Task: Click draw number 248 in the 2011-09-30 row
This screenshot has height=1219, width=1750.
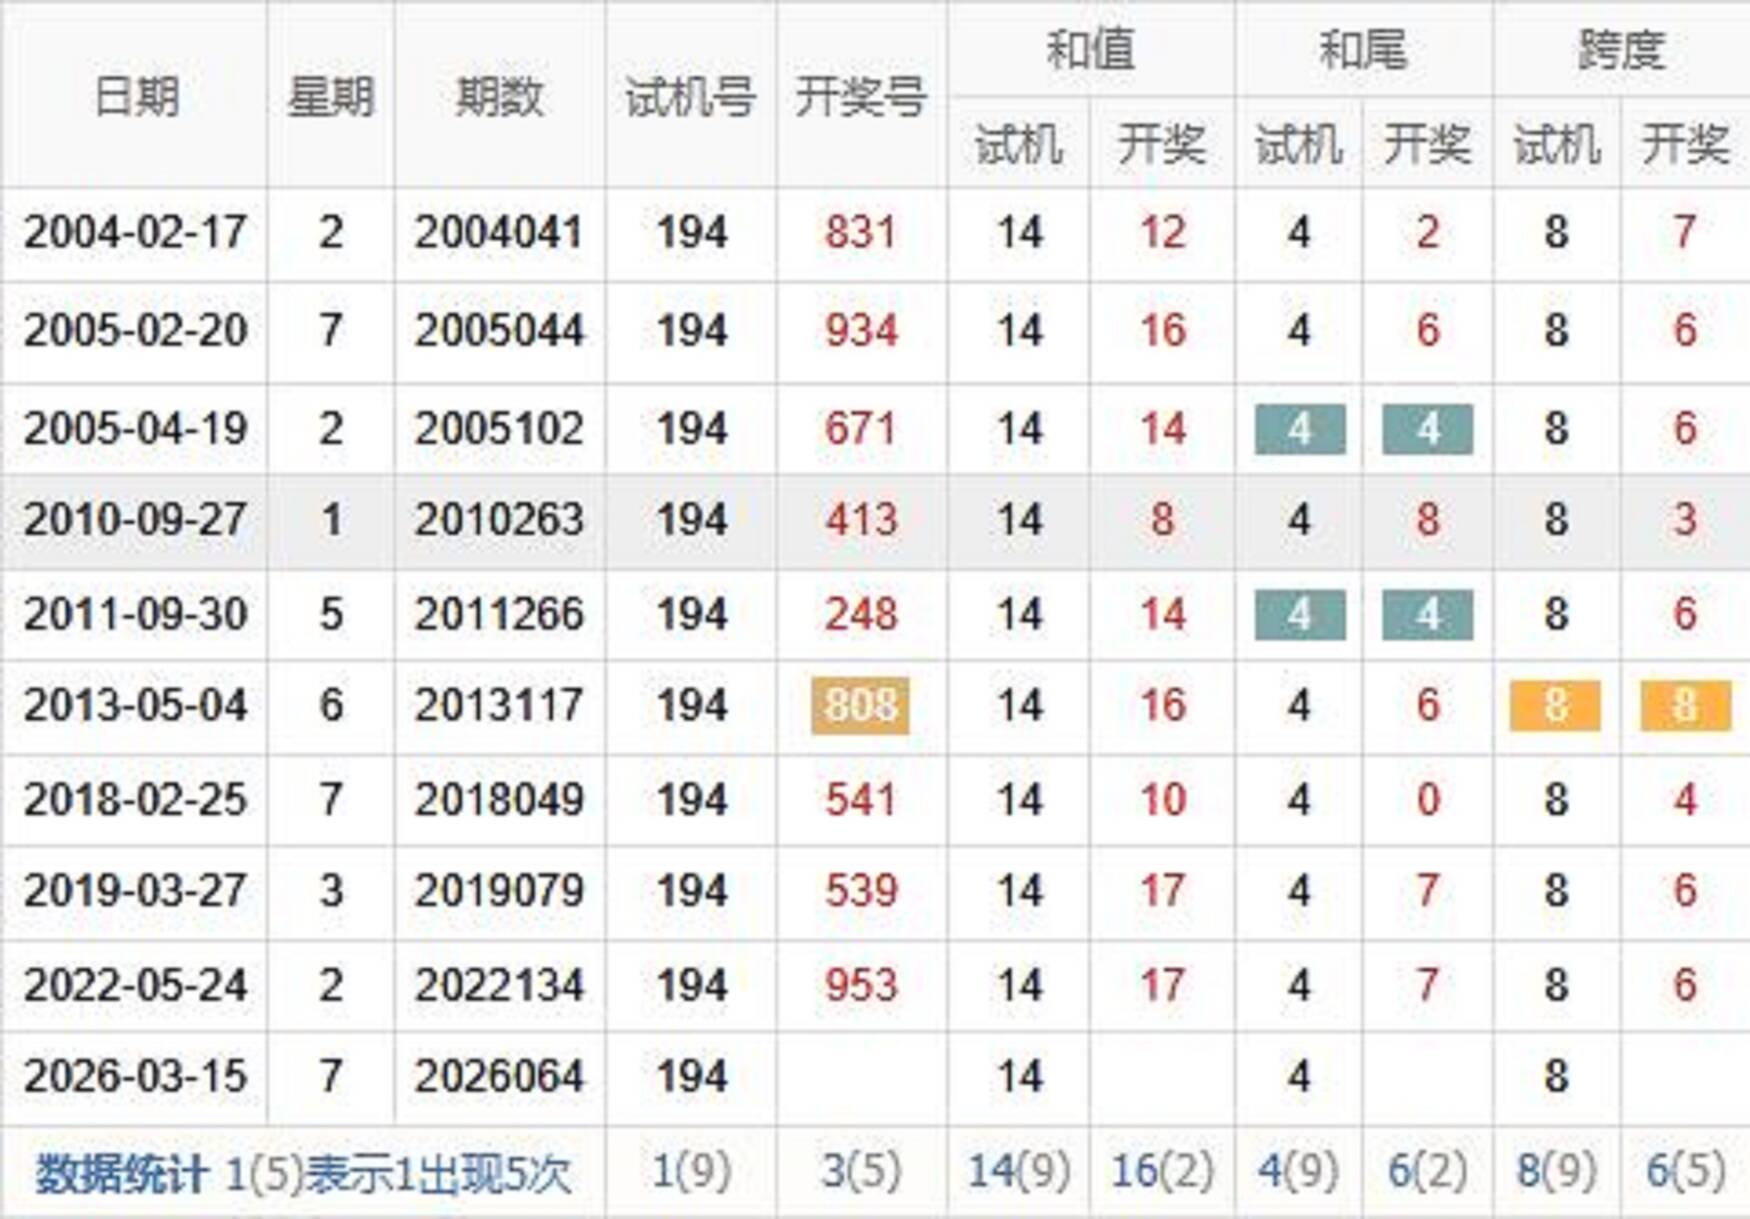Action: coord(860,614)
